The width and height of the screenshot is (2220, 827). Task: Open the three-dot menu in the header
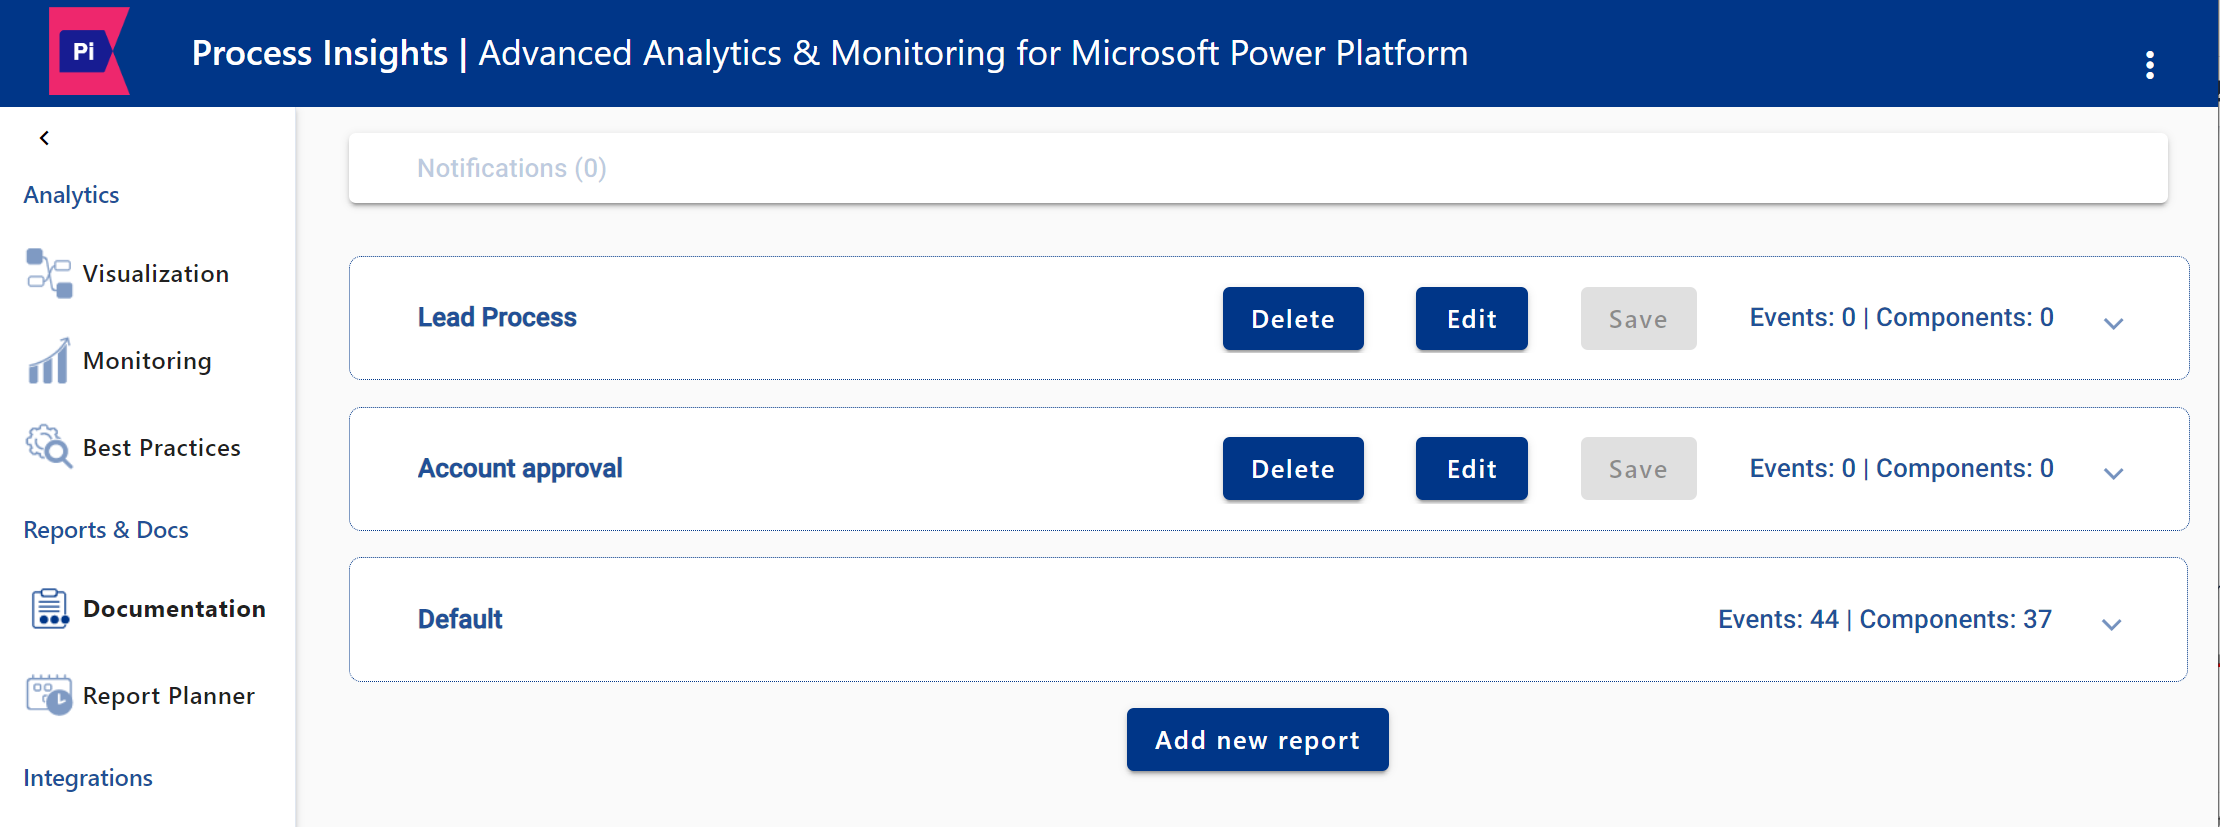[x=2149, y=65]
